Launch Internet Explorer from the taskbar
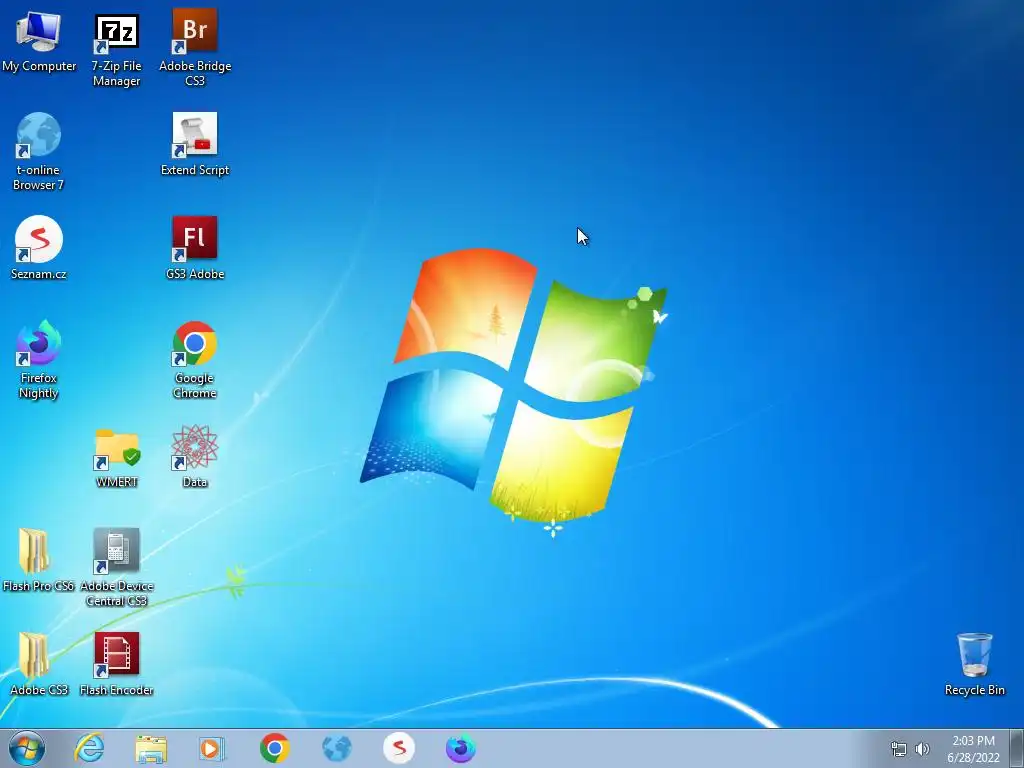 (89, 748)
